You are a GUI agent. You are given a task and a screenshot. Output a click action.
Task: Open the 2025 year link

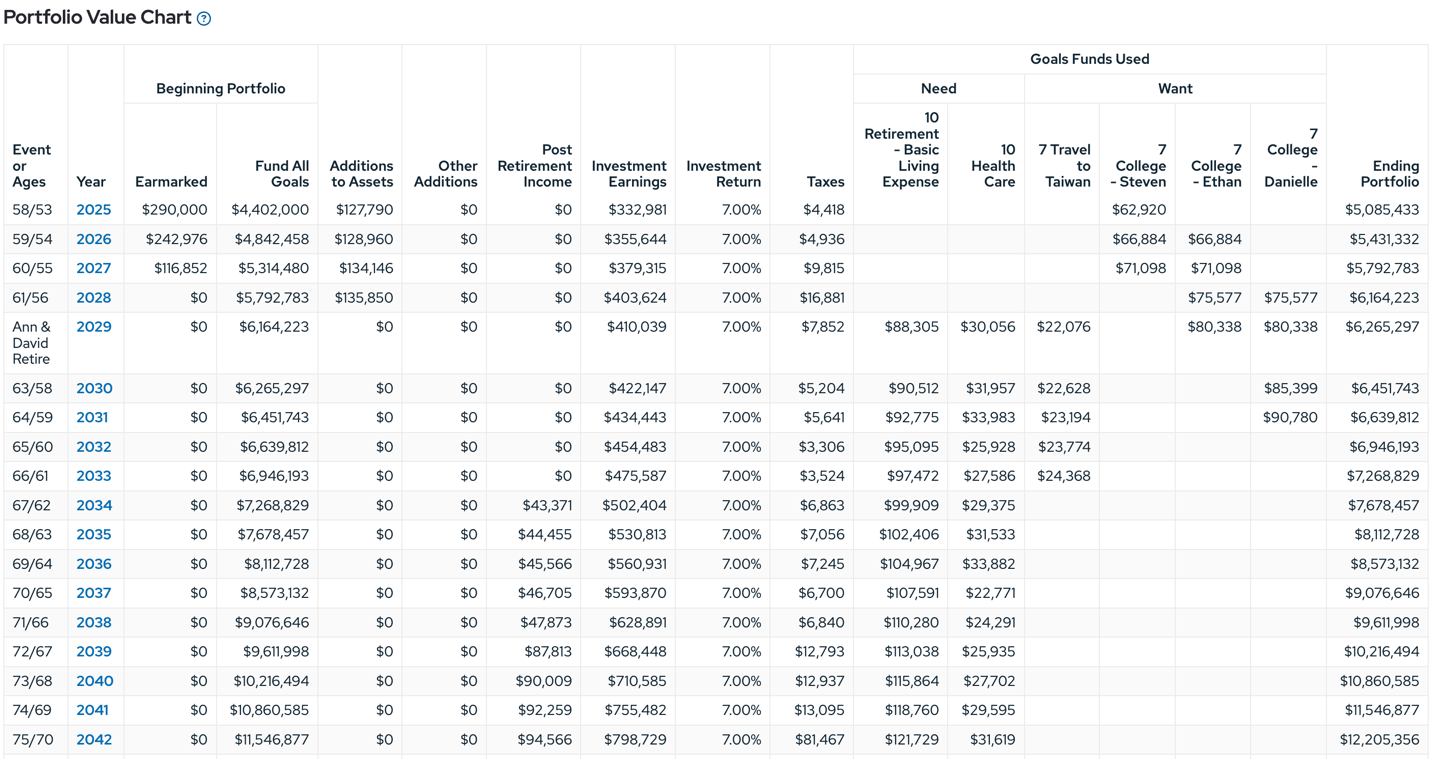click(93, 210)
